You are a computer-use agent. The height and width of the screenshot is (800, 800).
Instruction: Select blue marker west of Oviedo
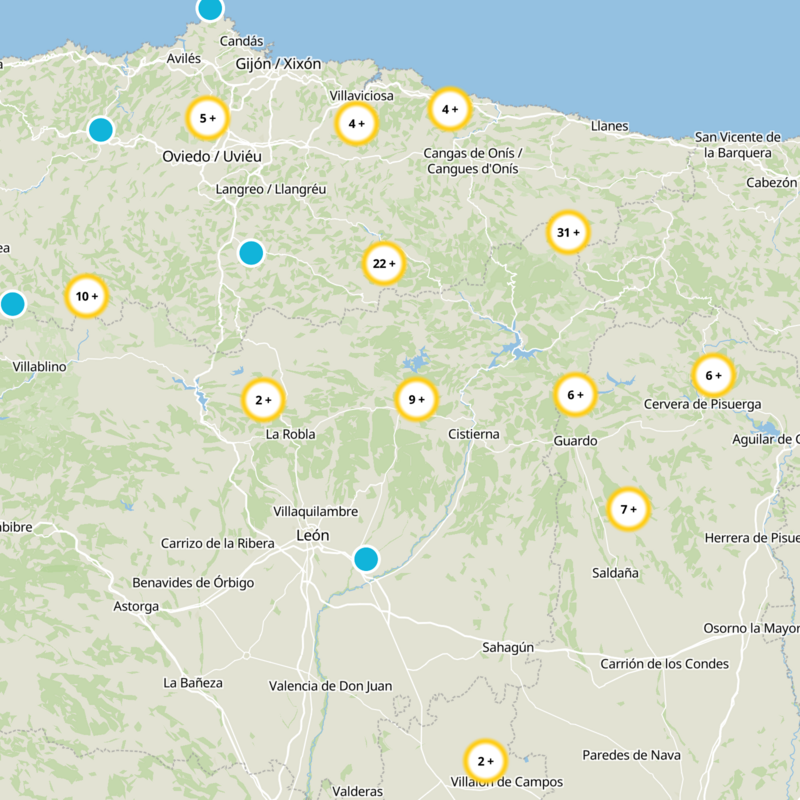101,129
